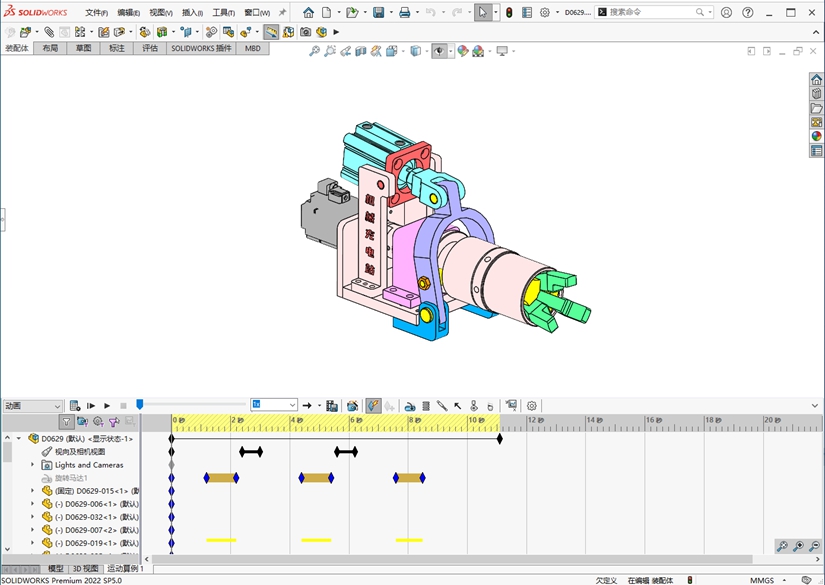The image size is (825, 585).
Task: Open the 工具 menu
Action: [x=223, y=13]
